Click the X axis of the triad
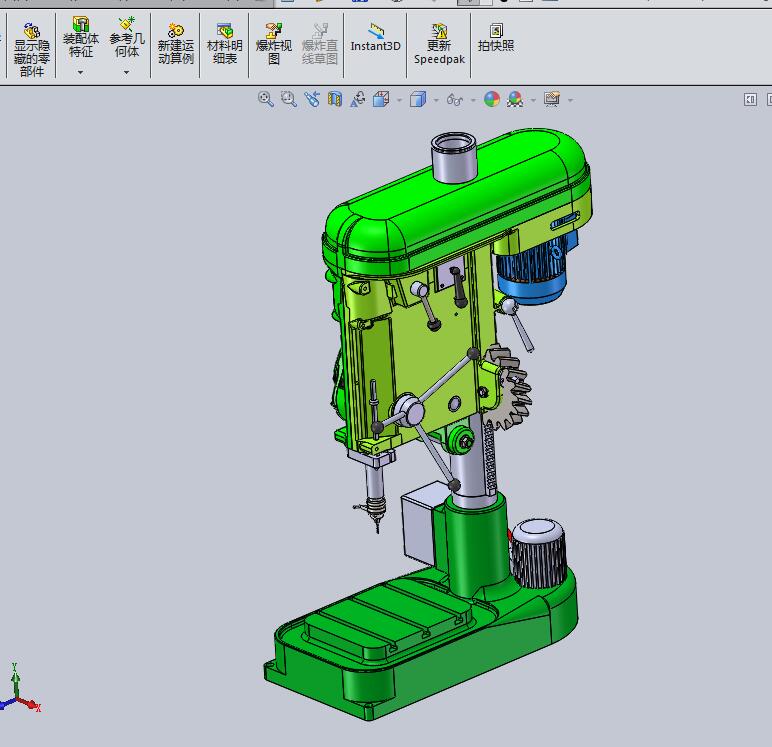The height and width of the screenshot is (747, 772). click(29, 704)
